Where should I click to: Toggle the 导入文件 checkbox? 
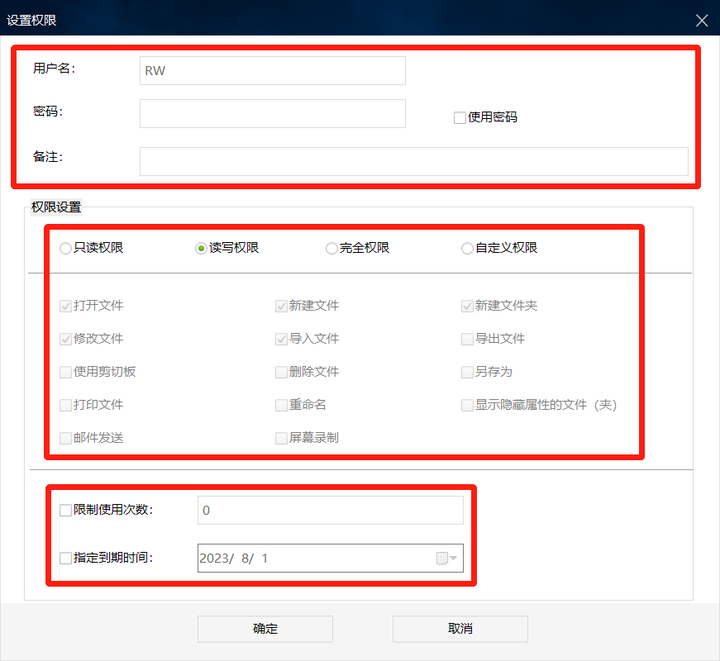click(281, 339)
